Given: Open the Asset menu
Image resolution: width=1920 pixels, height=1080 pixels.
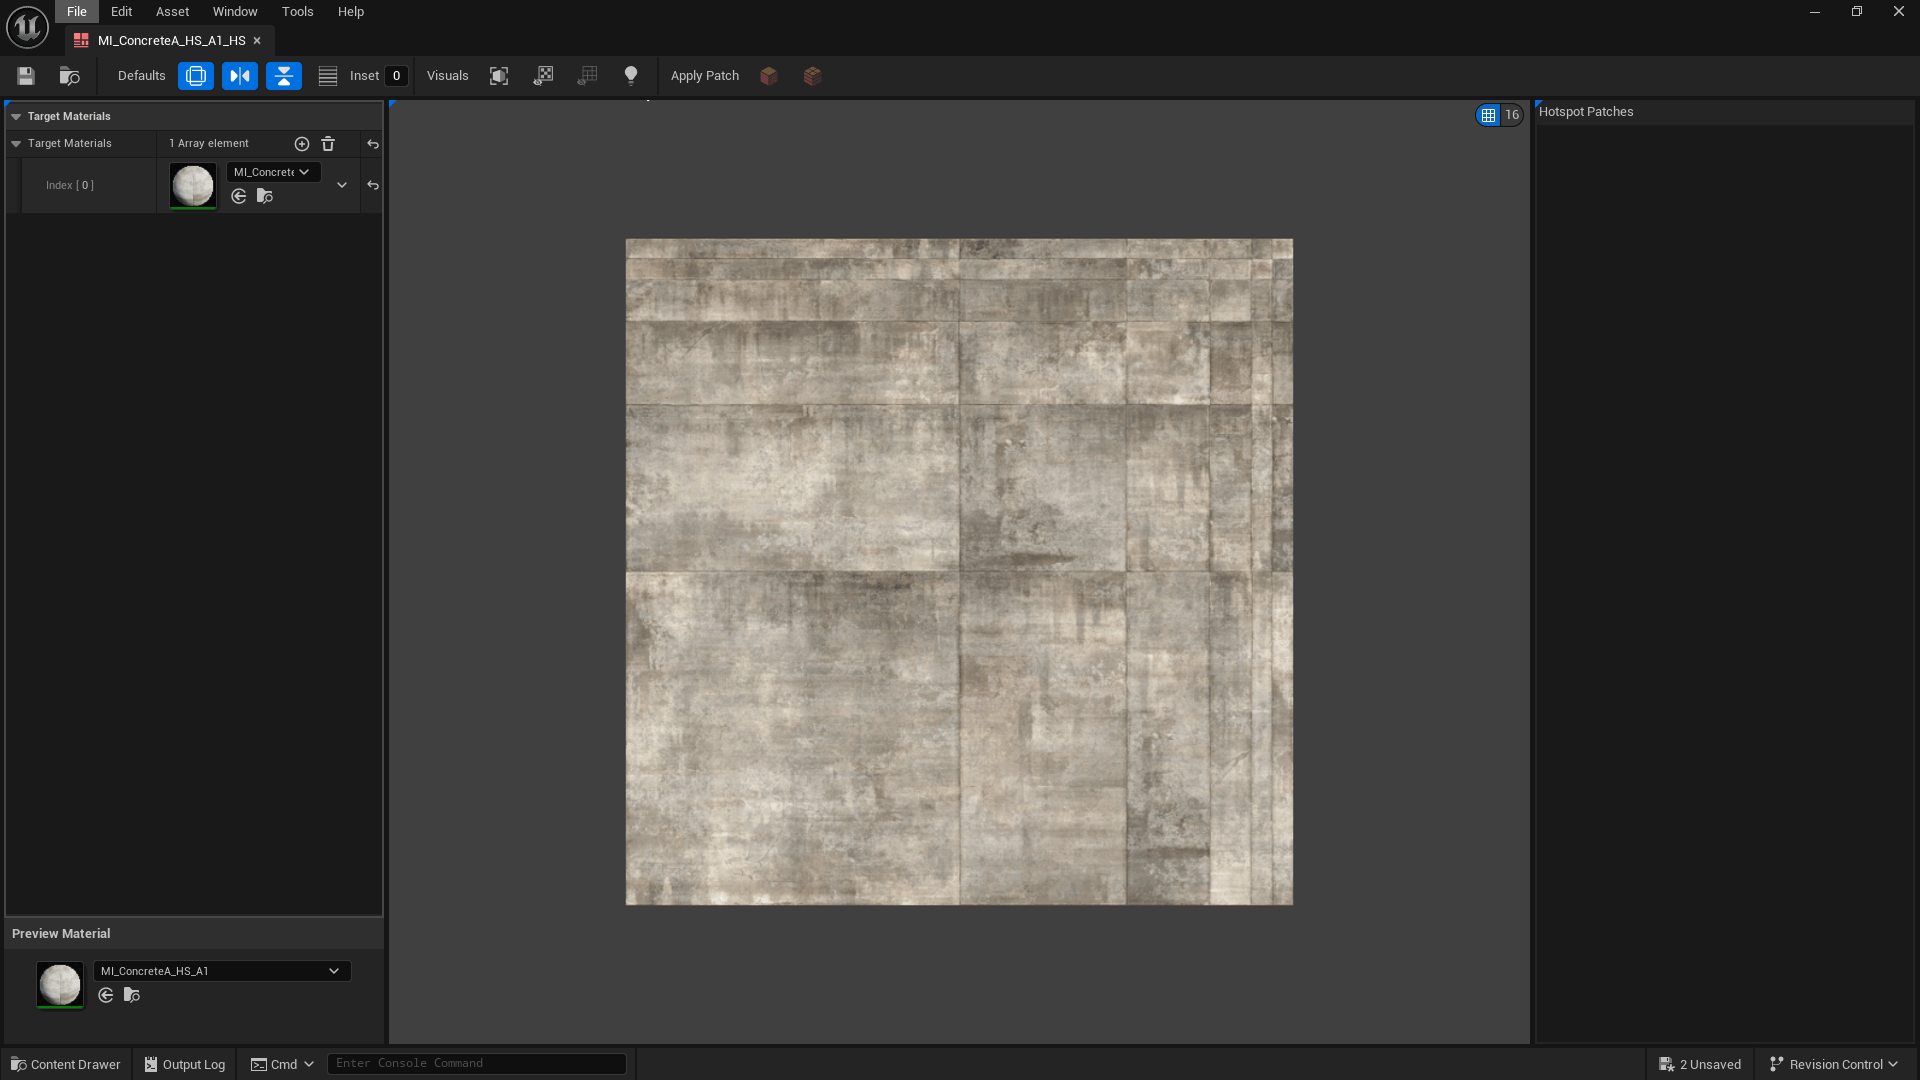Looking at the screenshot, I should pyautogui.click(x=172, y=12).
